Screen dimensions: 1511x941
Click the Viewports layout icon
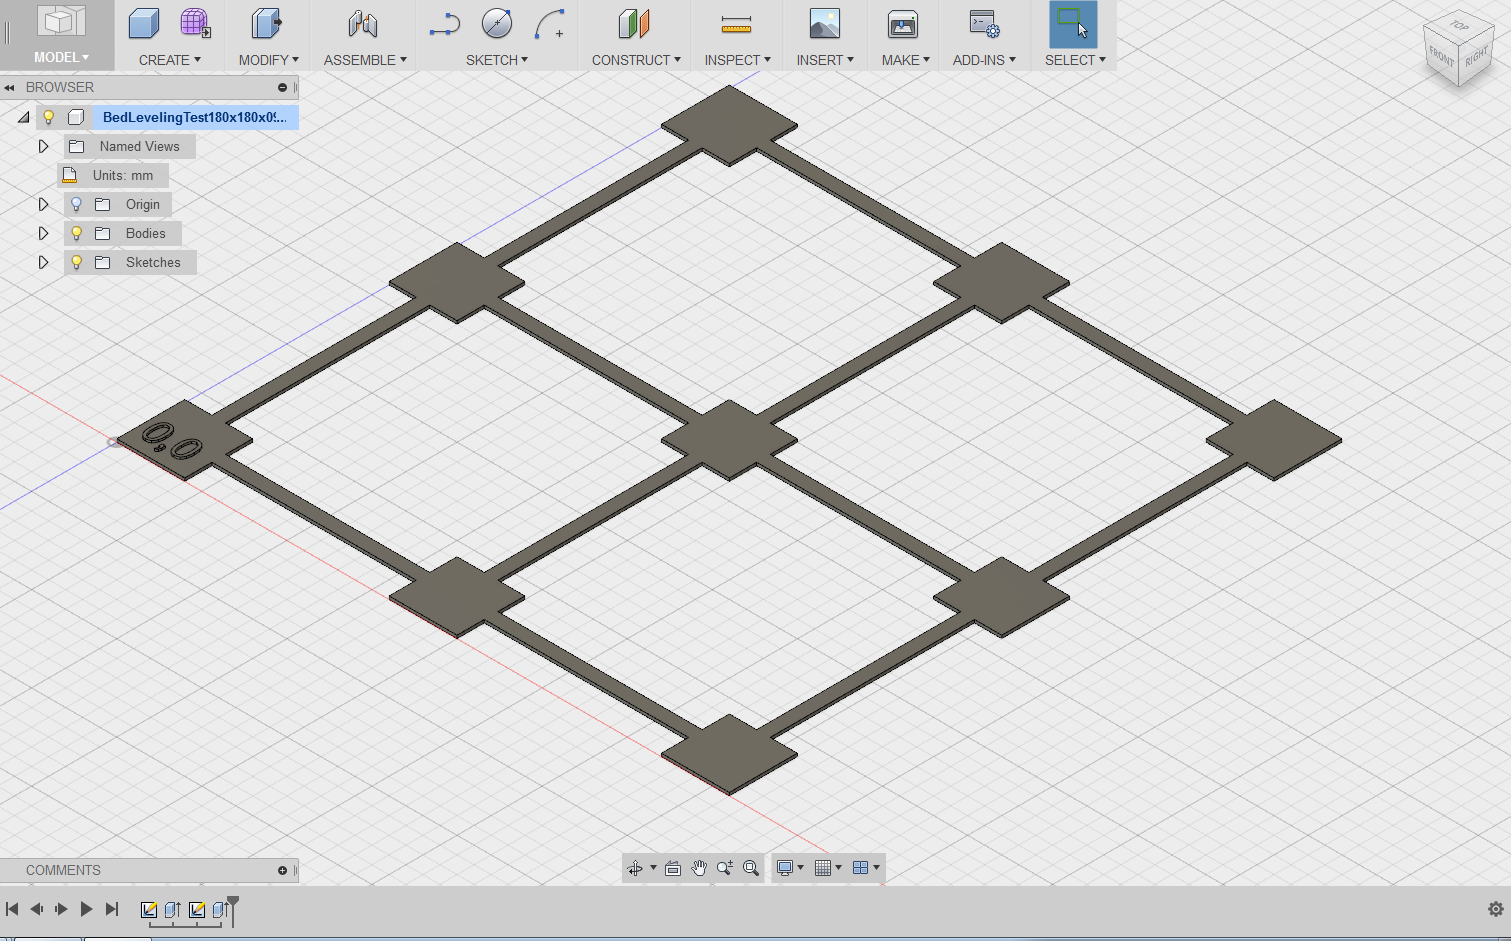click(x=860, y=868)
